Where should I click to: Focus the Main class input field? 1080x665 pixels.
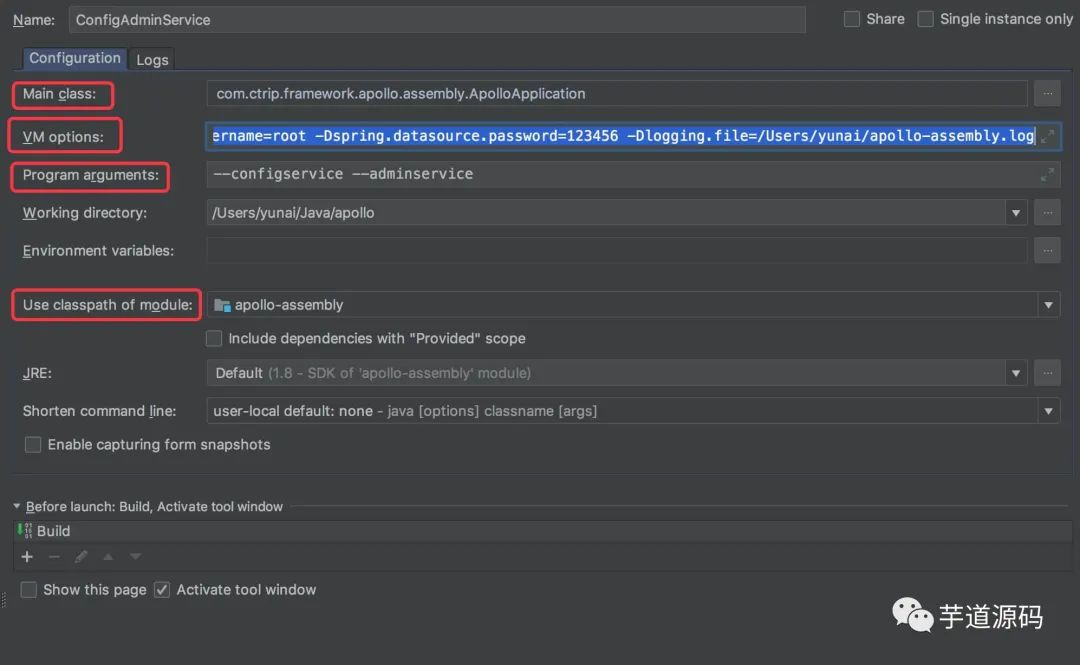[616, 93]
